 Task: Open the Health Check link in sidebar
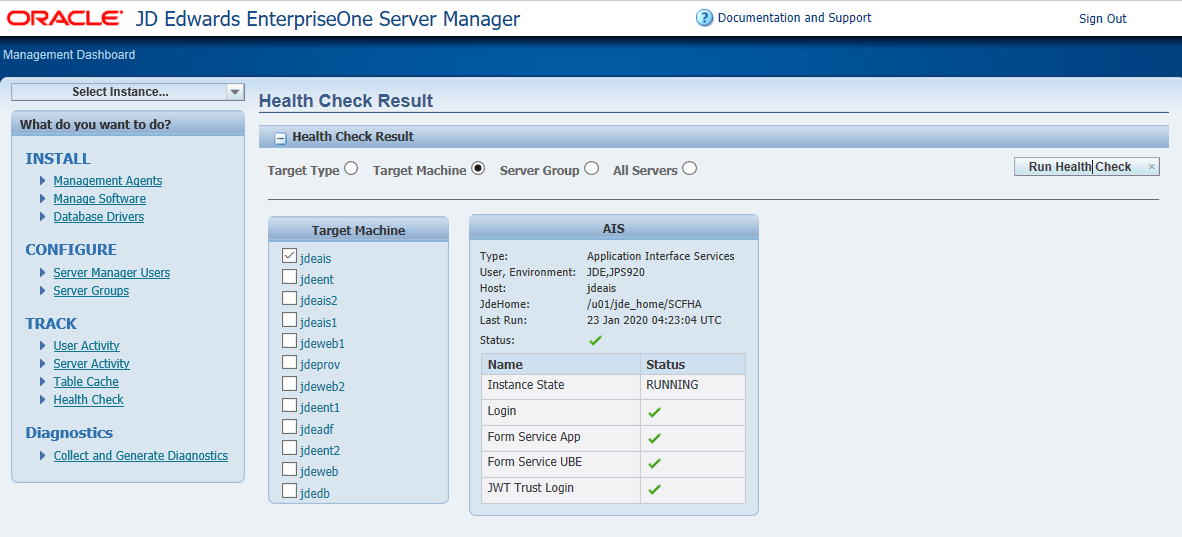(x=88, y=400)
